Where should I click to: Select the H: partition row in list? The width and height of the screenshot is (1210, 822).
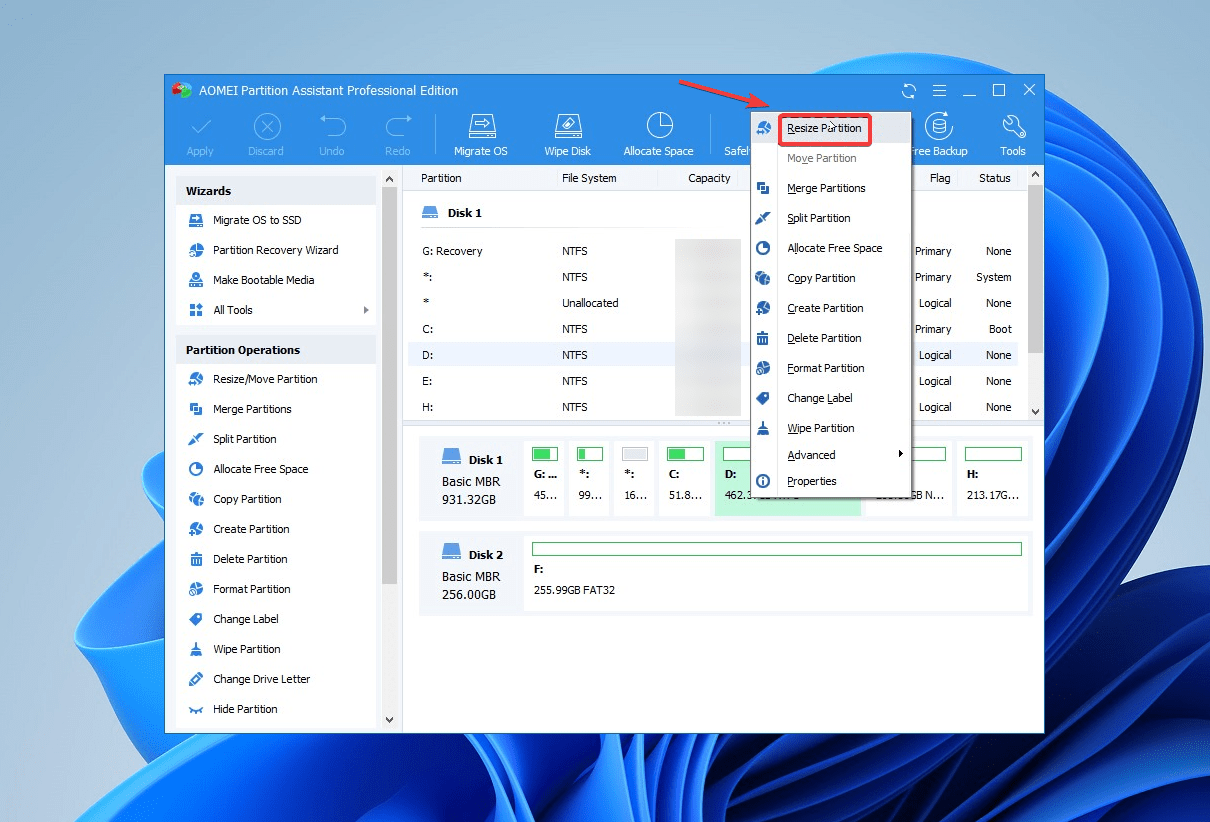click(x=715, y=407)
